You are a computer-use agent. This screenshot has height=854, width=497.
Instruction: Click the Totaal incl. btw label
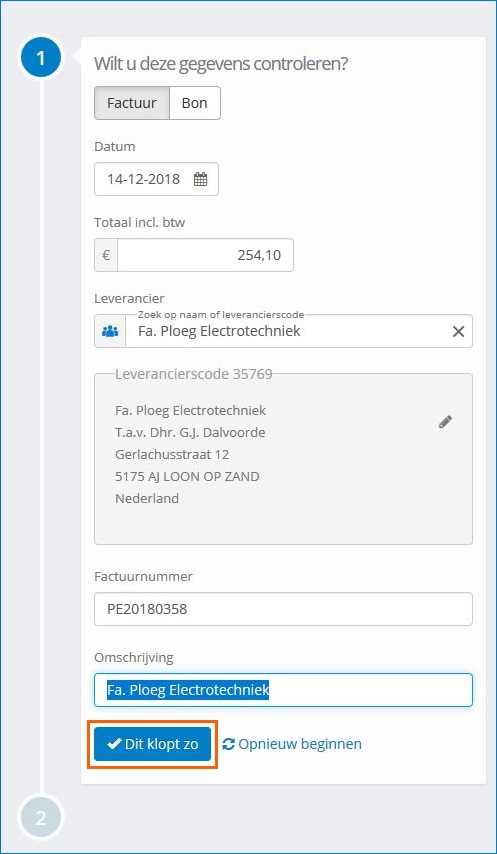click(x=140, y=222)
